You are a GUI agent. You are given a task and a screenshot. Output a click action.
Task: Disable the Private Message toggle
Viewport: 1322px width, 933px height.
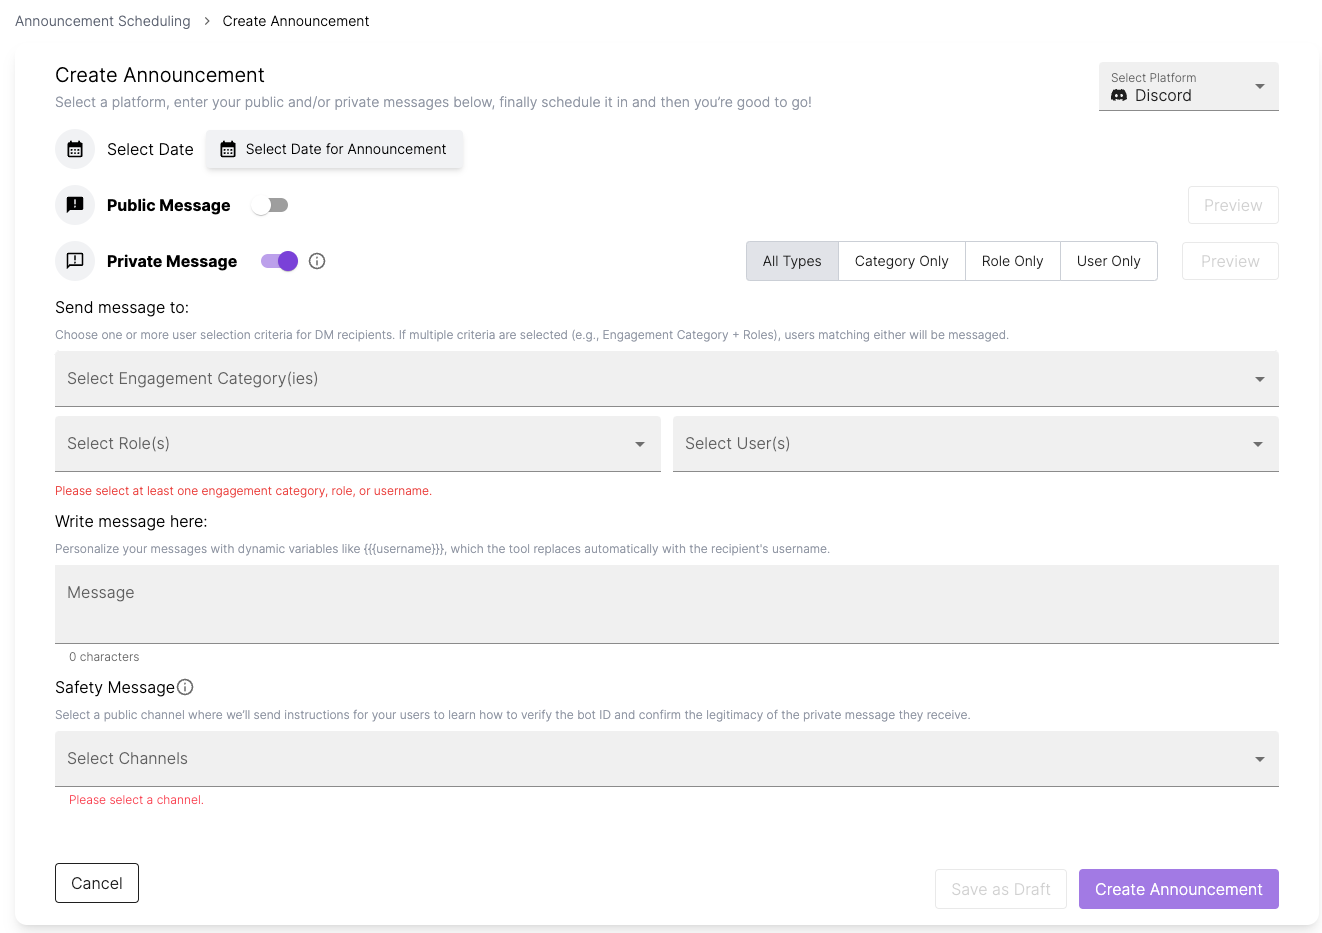(279, 261)
